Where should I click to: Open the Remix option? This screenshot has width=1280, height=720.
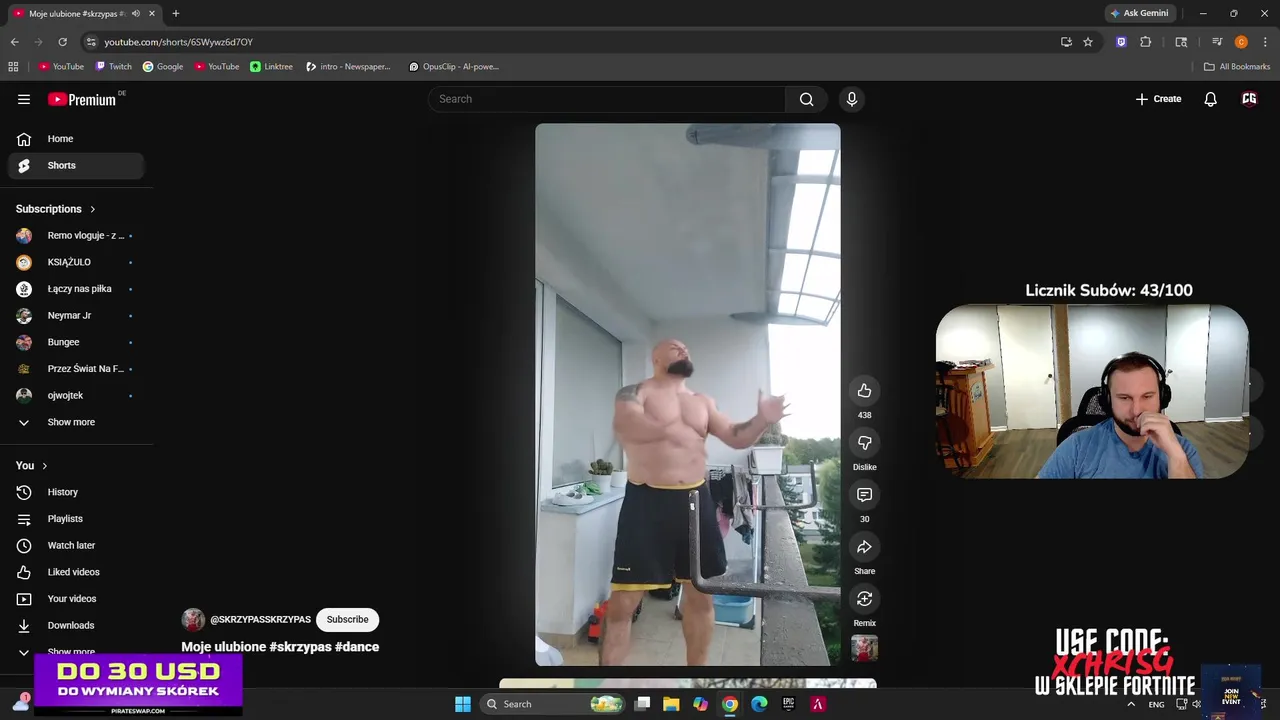[865, 599]
